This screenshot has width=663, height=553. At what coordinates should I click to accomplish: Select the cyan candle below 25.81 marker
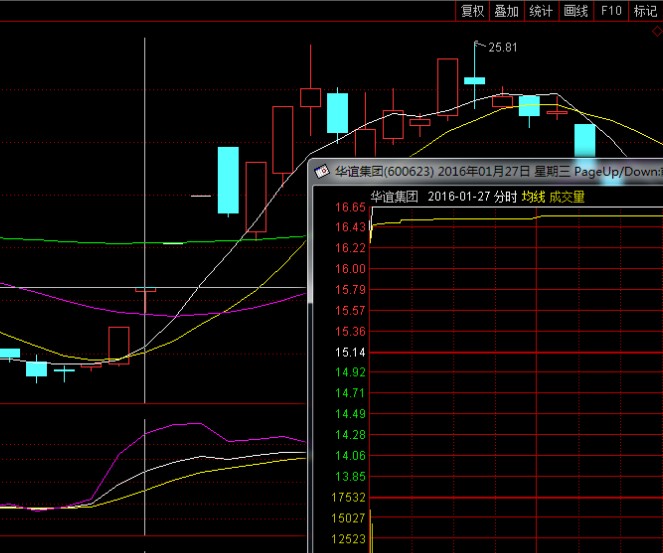pyautogui.click(x=474, y=79)
